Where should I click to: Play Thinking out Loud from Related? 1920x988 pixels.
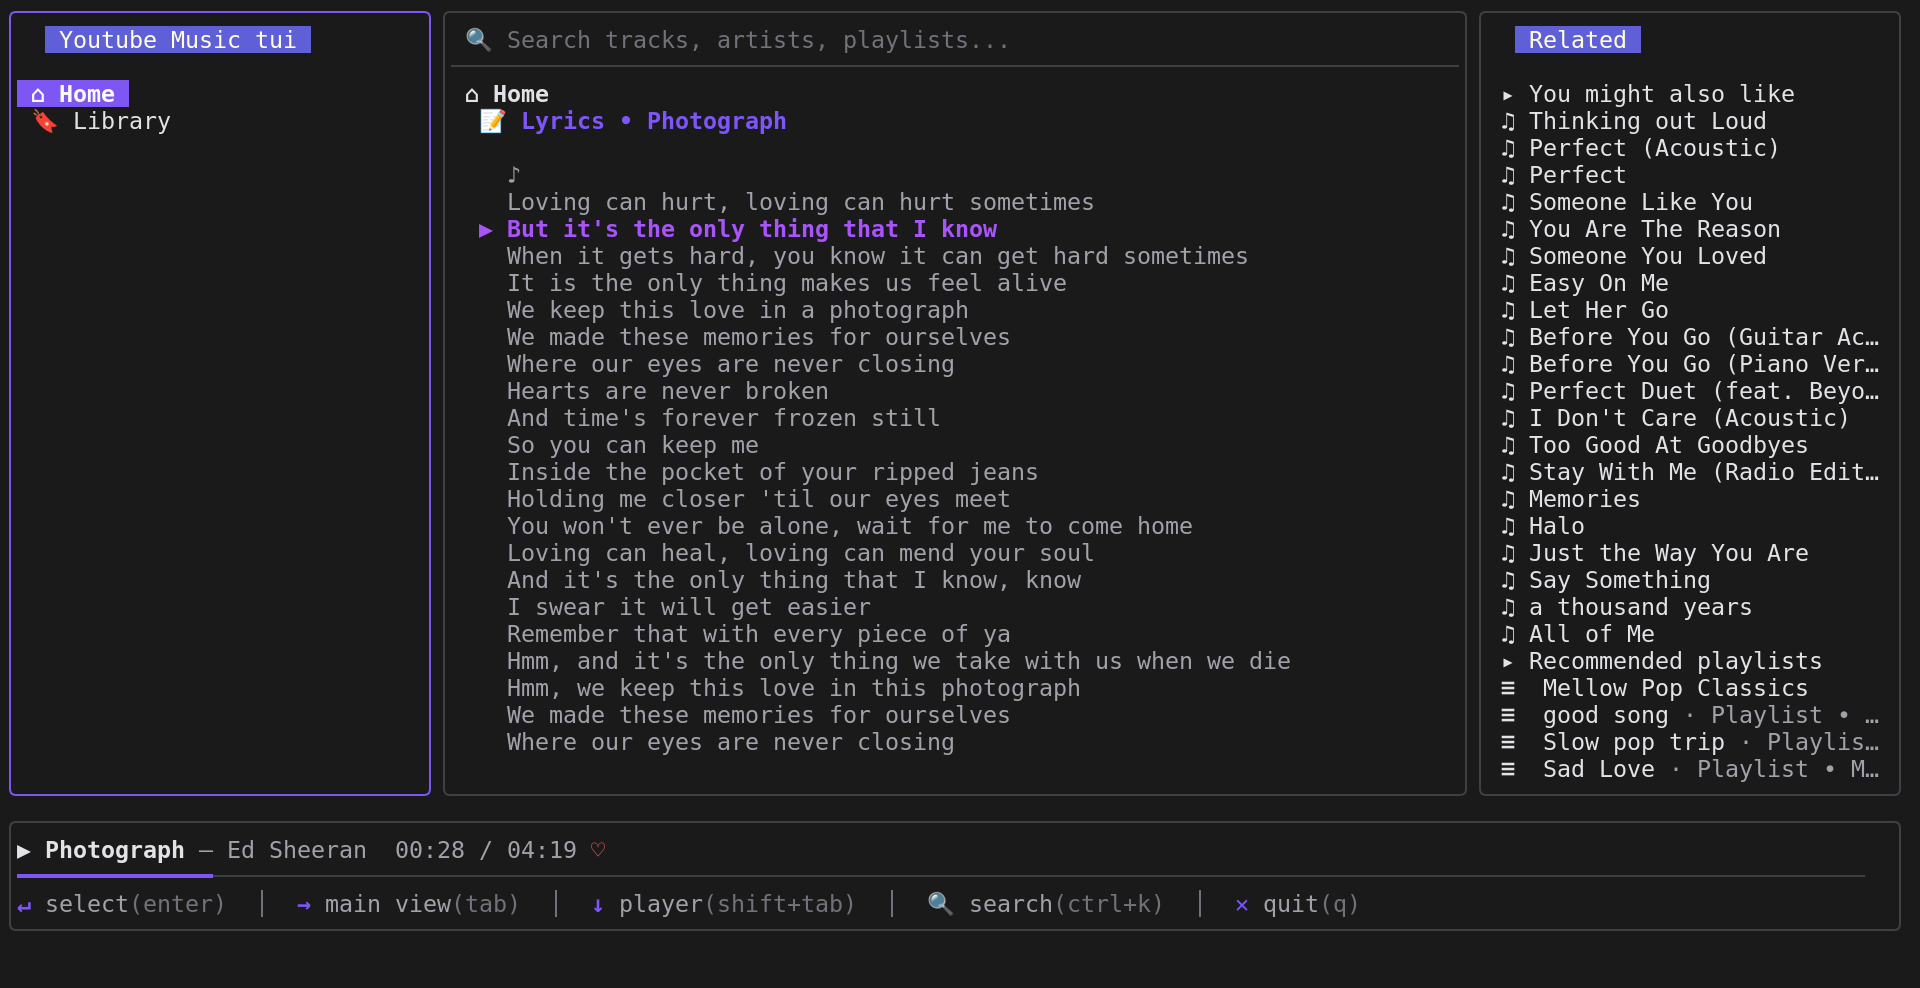click(1647, 121)
